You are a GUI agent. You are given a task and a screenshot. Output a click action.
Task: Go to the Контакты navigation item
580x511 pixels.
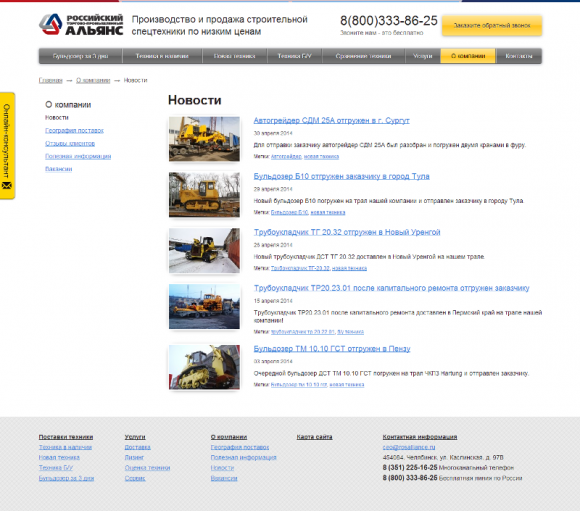pos(519,56)
